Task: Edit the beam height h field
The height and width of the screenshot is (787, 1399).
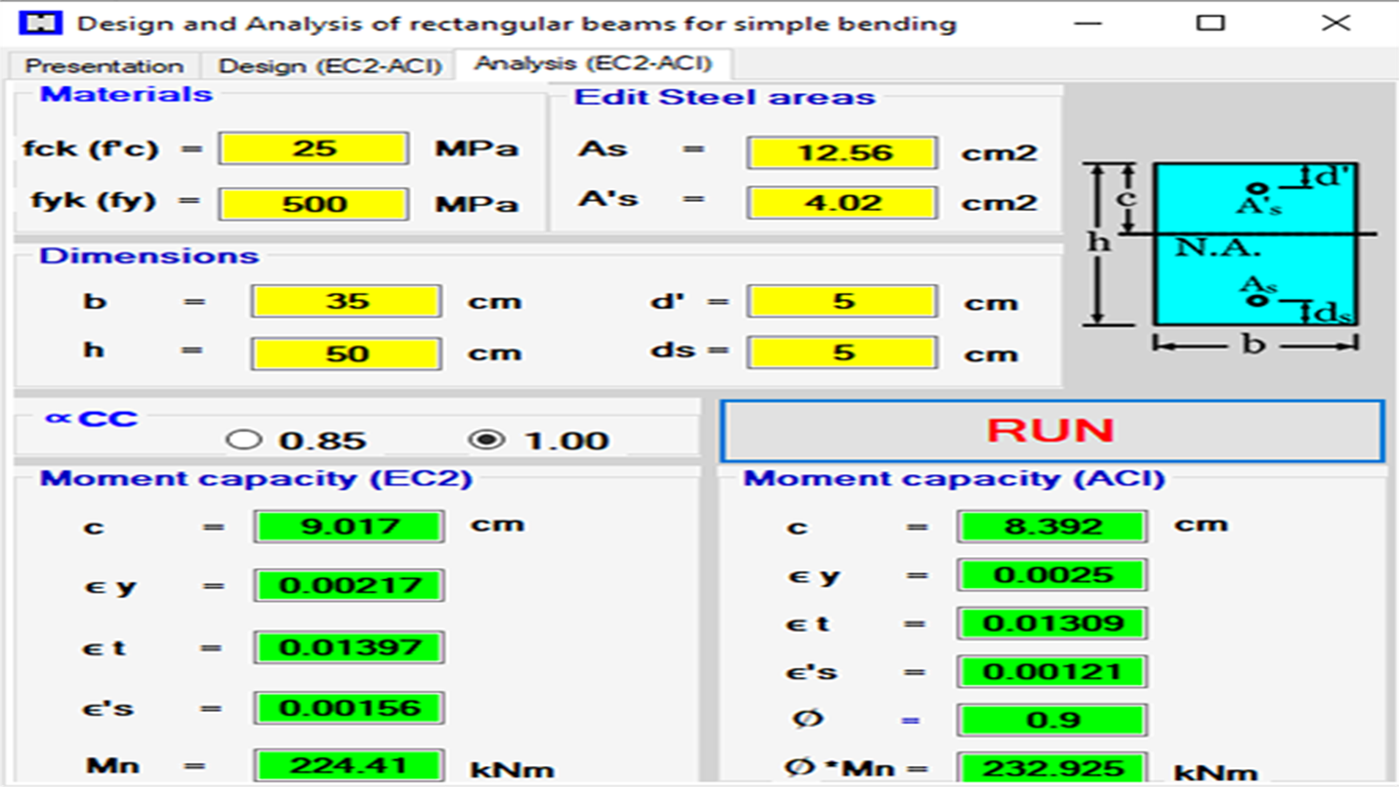Action: [x=347, y=352]
